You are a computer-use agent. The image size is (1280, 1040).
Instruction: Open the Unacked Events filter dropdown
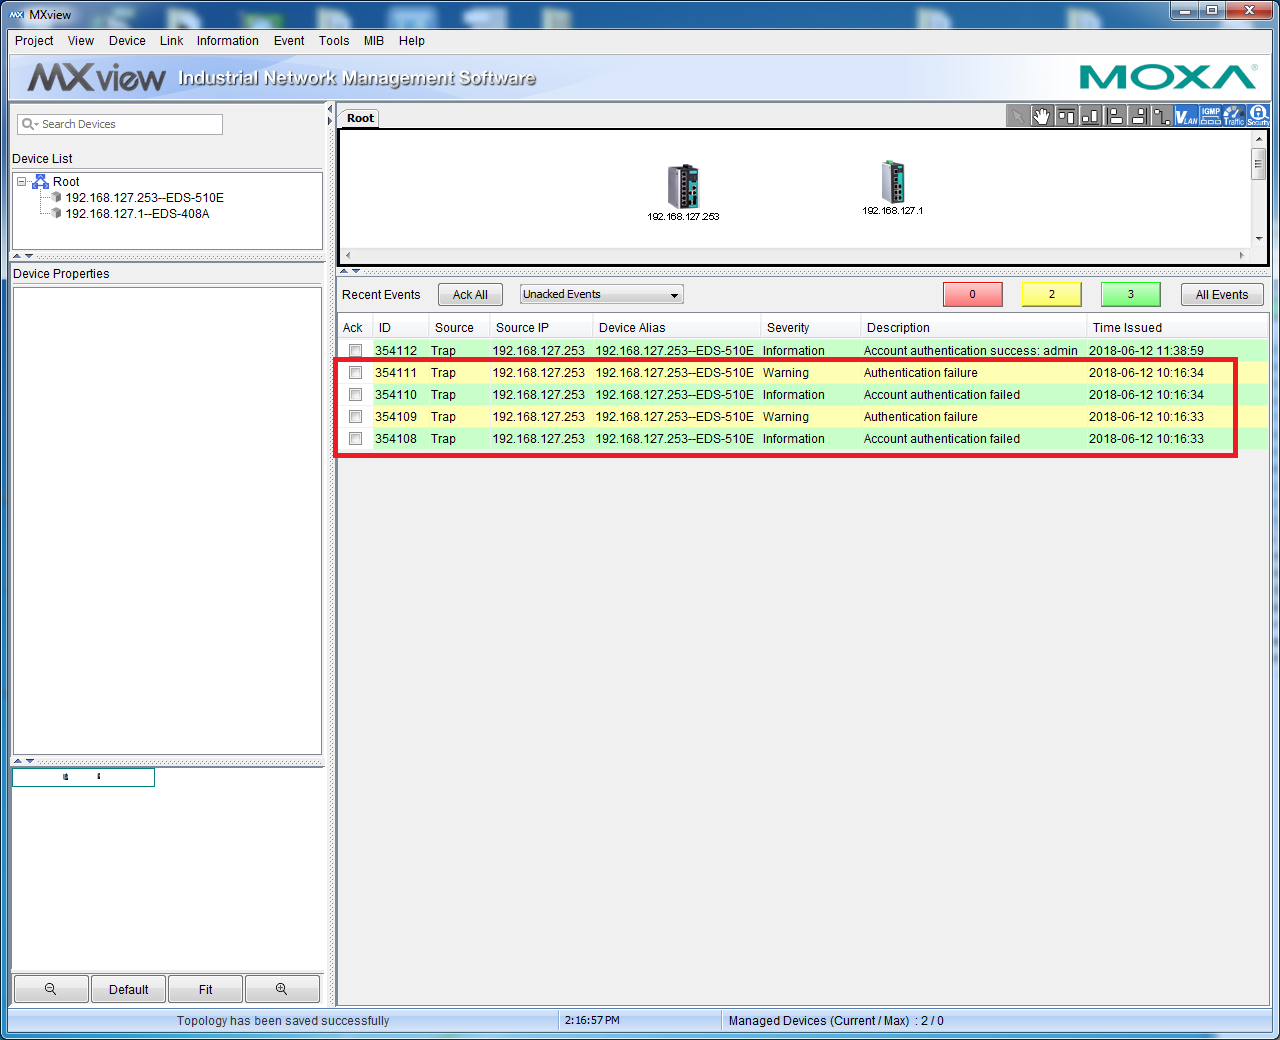[602, 294]
